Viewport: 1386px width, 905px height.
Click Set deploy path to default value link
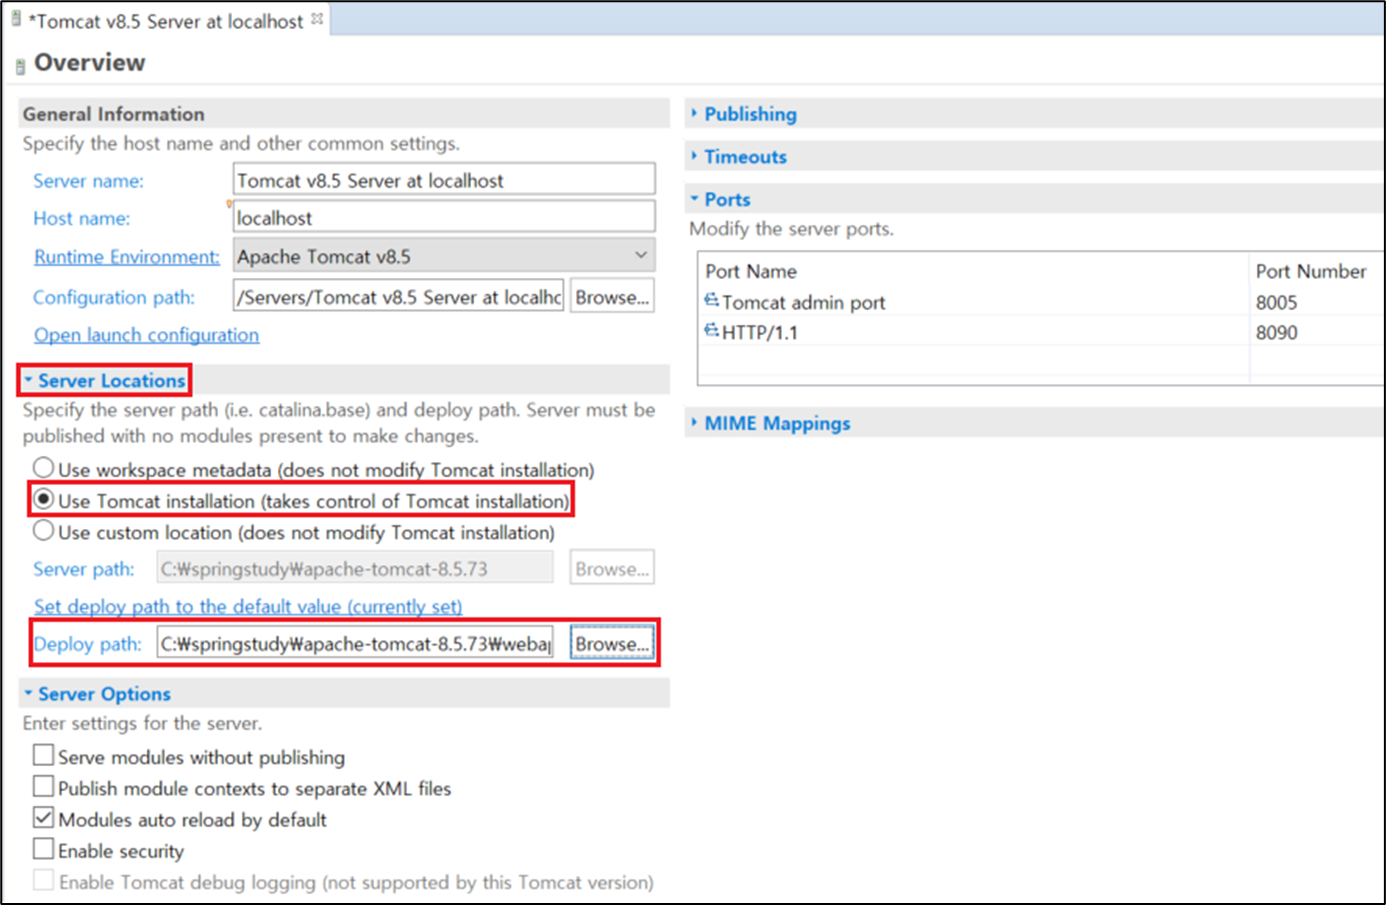[x=248, y=607]
